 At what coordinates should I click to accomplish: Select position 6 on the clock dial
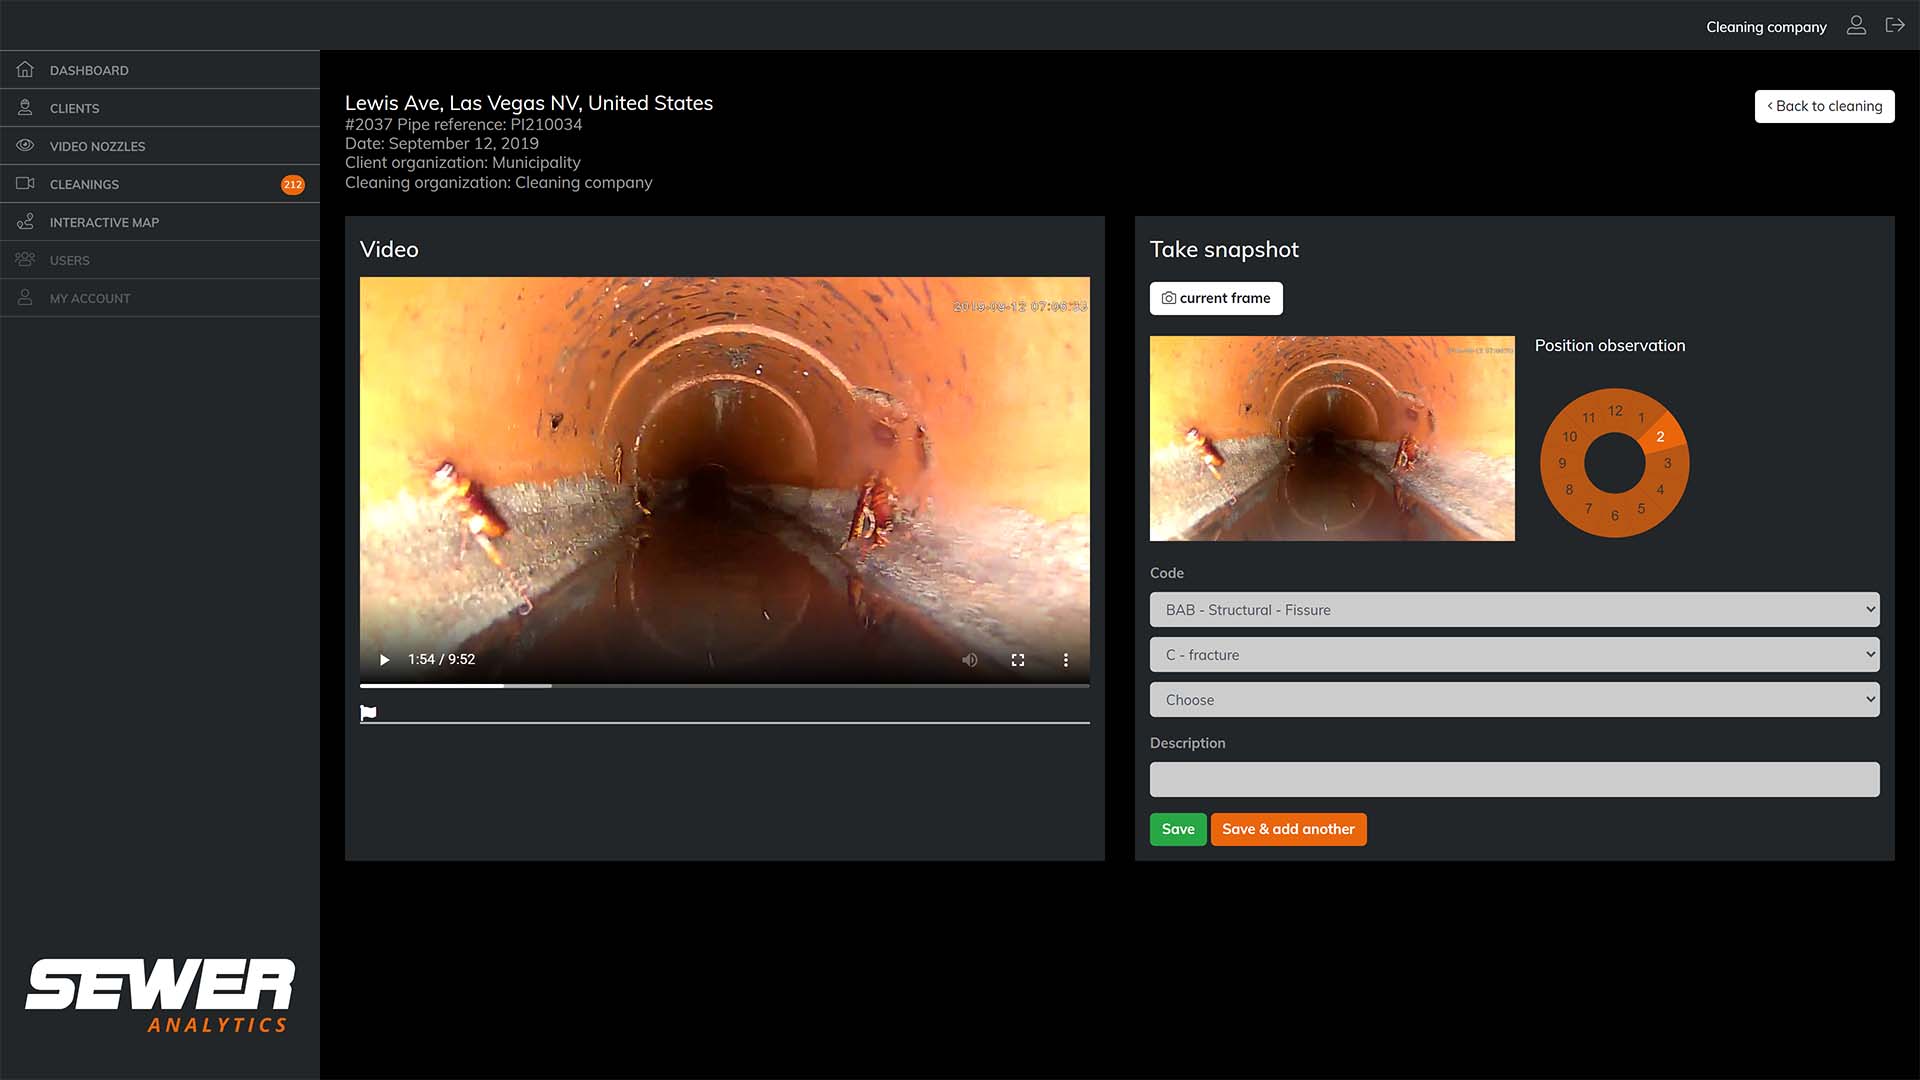[1614, 516]
